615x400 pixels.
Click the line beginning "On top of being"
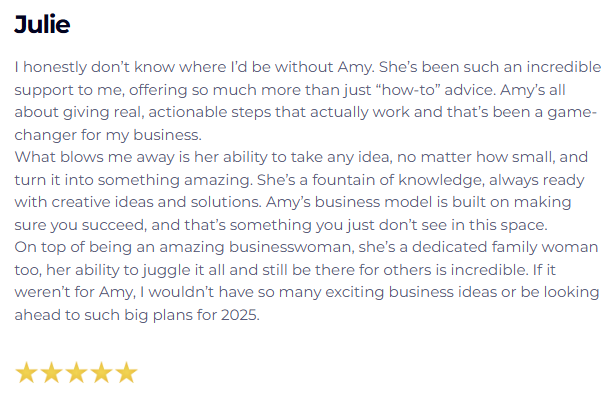coord(306,247)
